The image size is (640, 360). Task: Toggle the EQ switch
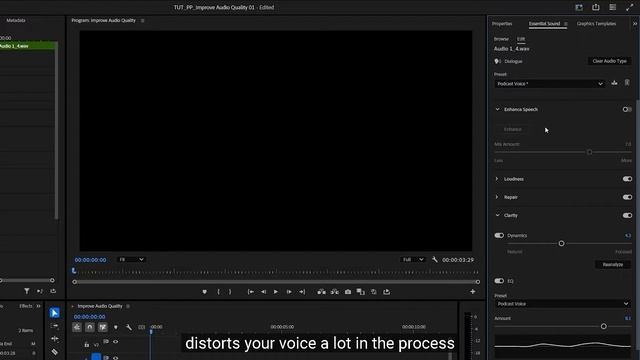pyautogui.click(x=499, y=281)
